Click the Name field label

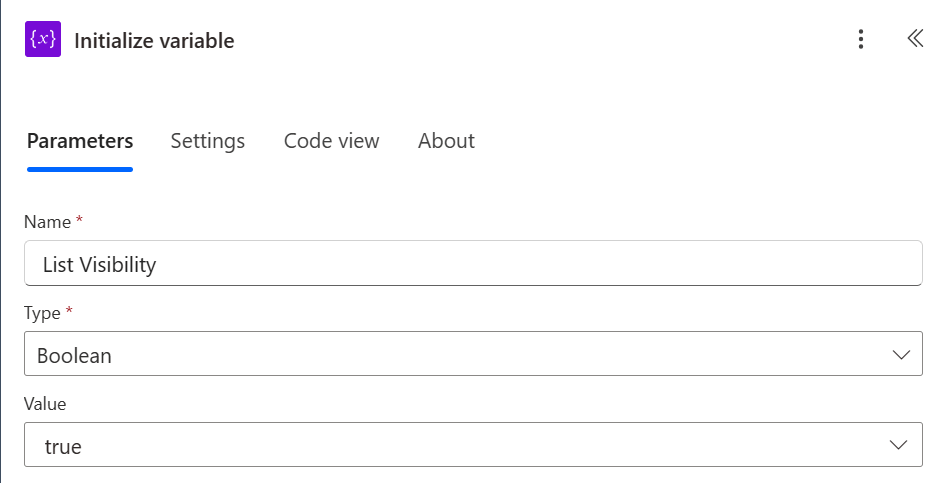coord(47,222)
